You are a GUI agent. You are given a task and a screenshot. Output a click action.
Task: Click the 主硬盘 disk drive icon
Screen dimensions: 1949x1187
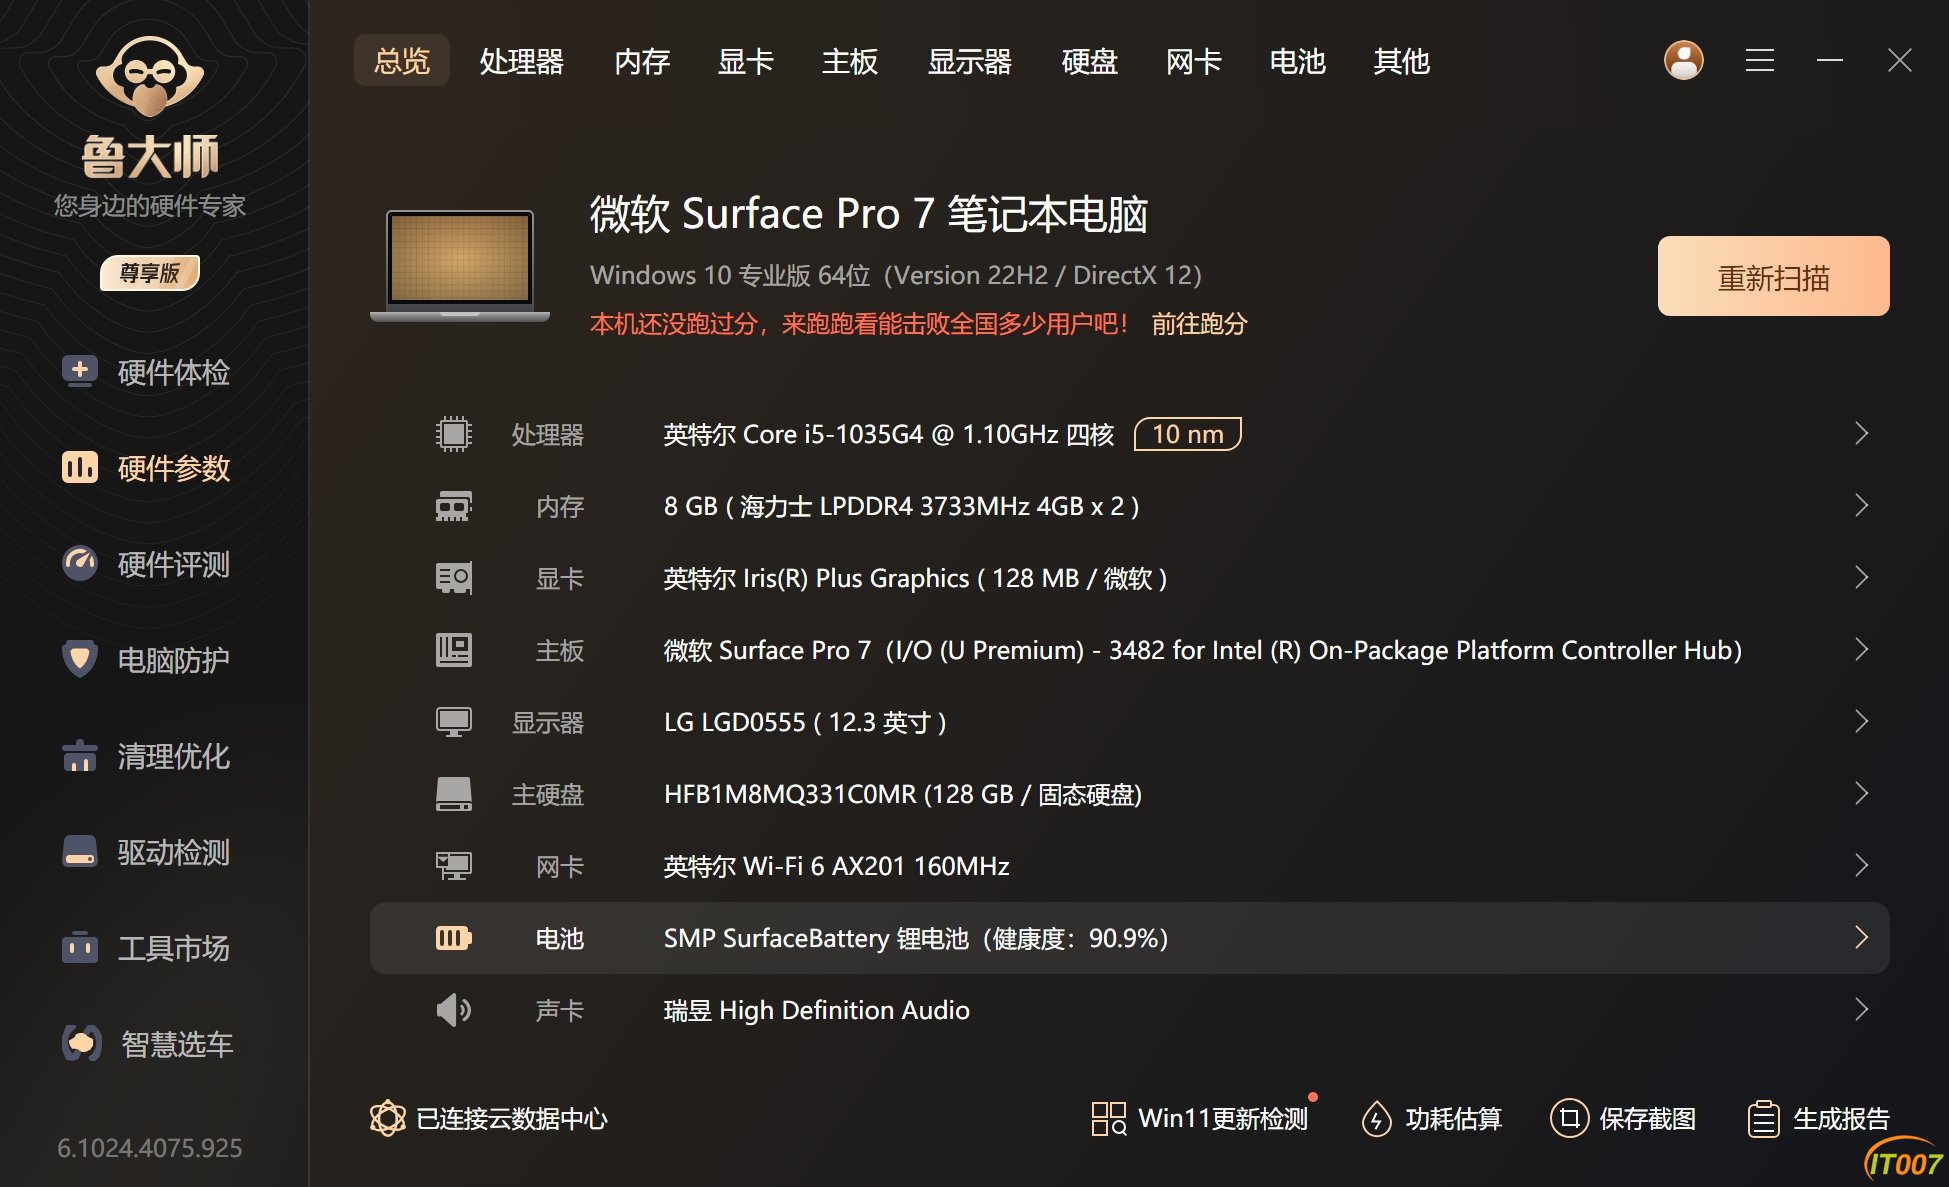tap(454, 794)
